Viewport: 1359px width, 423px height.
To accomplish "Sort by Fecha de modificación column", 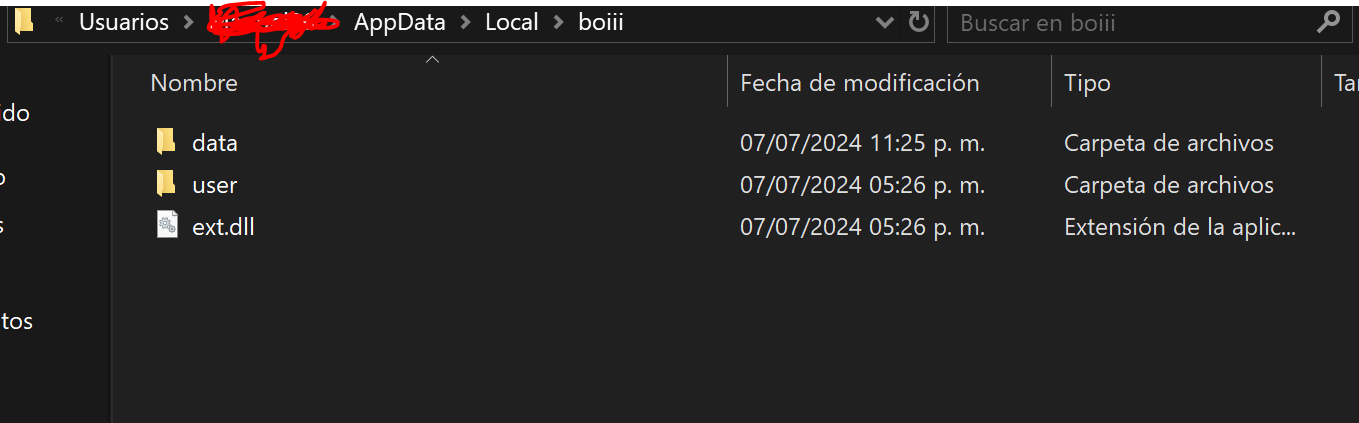I will point(859,83).
